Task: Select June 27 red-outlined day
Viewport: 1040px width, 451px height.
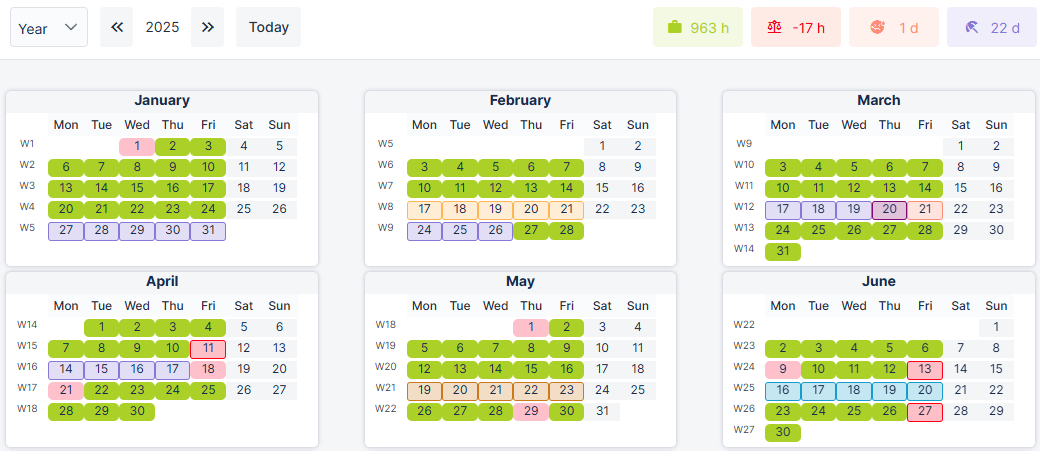Action: 925,411
